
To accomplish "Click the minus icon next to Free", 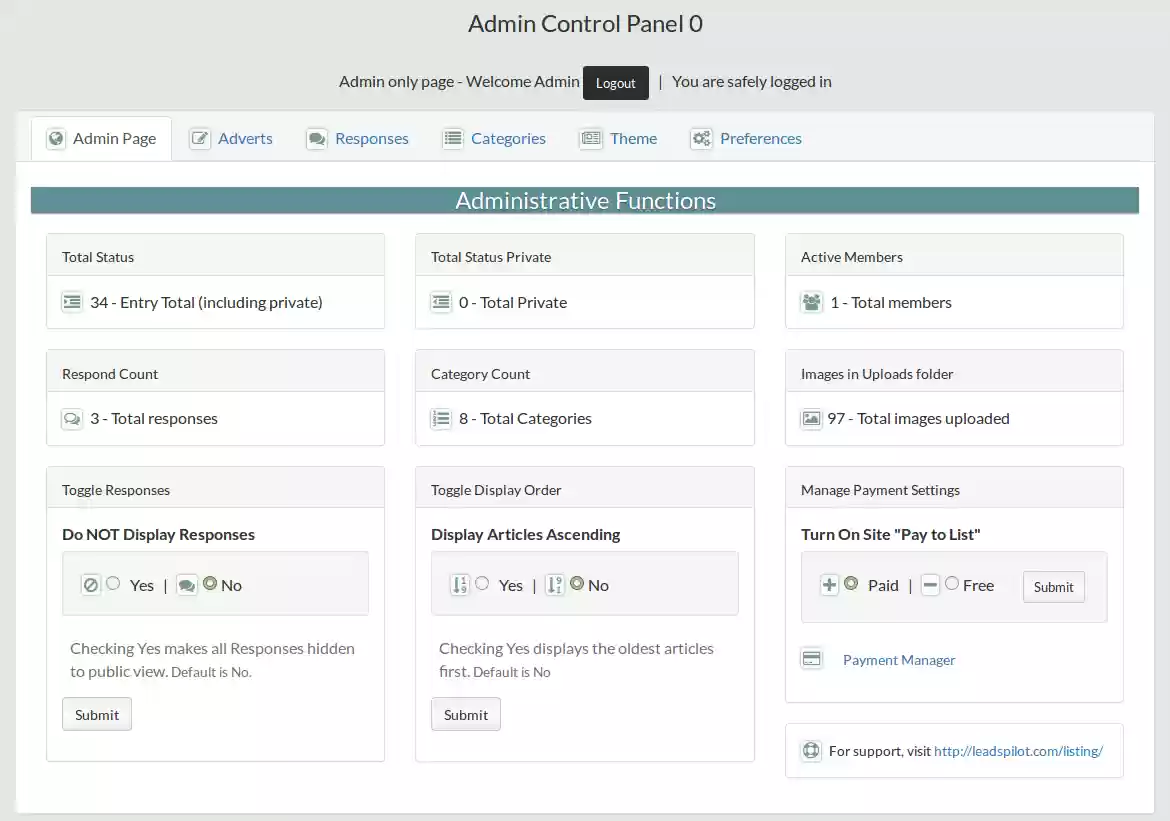I will coord(930,585).
